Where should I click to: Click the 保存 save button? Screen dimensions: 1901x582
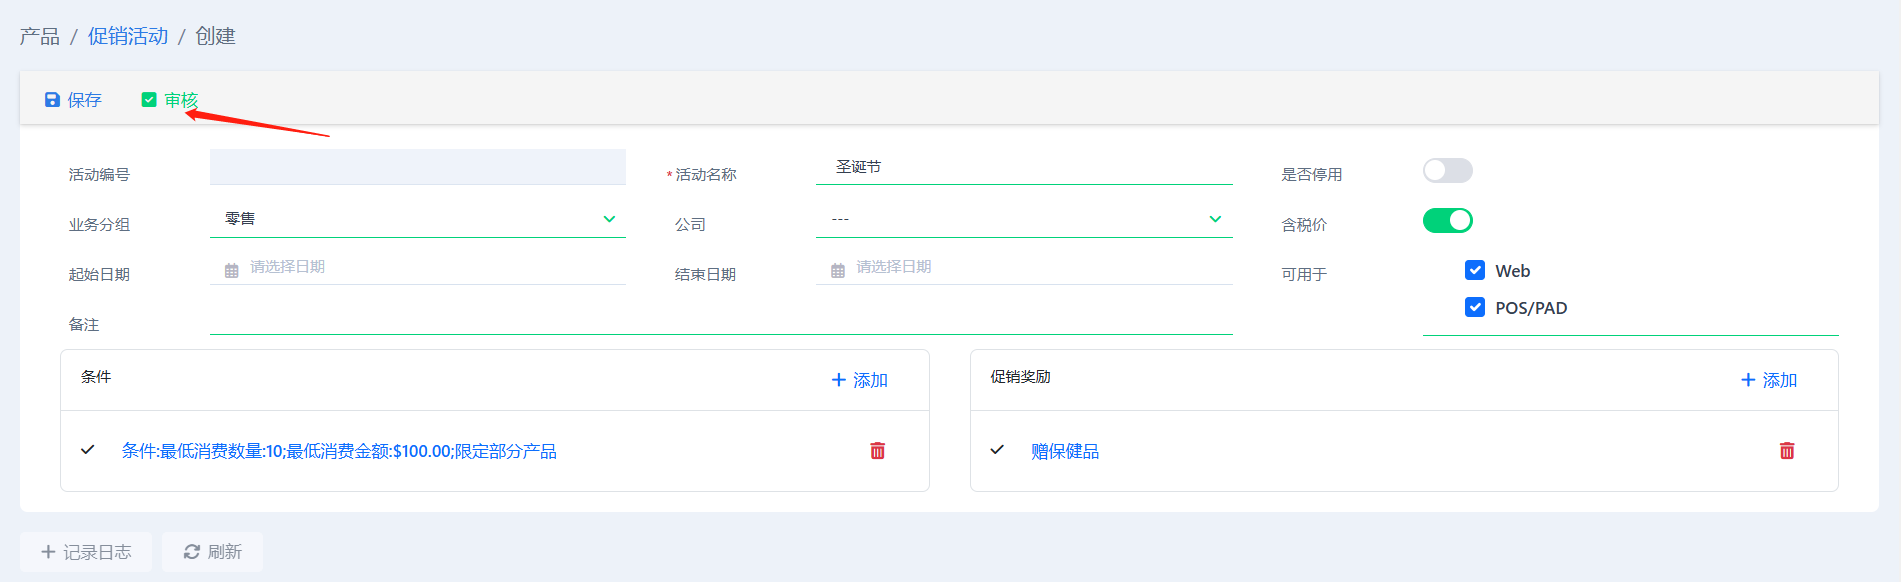[x=73, y=100]
